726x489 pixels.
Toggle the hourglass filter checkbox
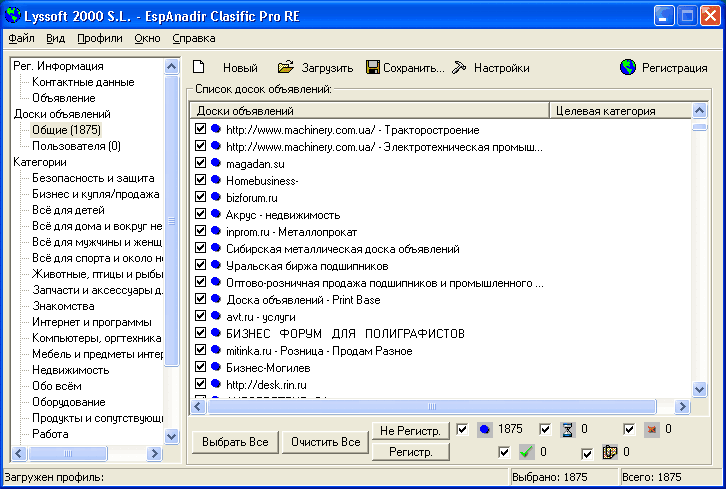click(545, 429)
